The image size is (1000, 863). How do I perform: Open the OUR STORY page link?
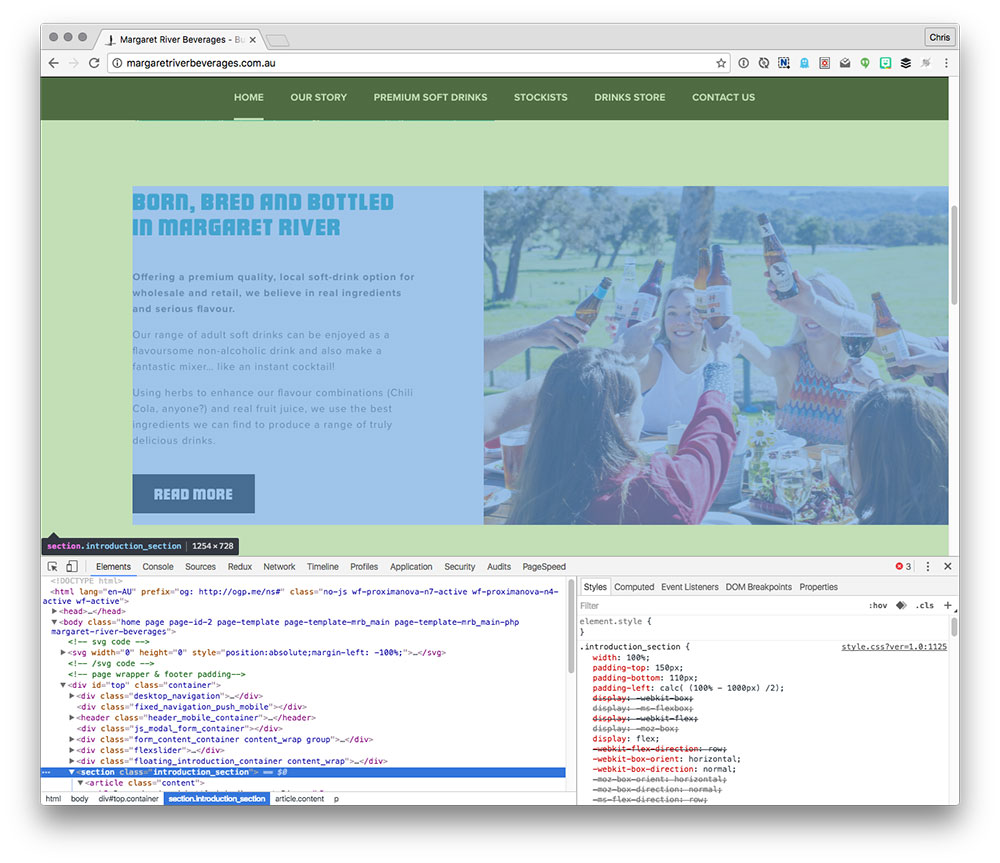click(319, 98)
